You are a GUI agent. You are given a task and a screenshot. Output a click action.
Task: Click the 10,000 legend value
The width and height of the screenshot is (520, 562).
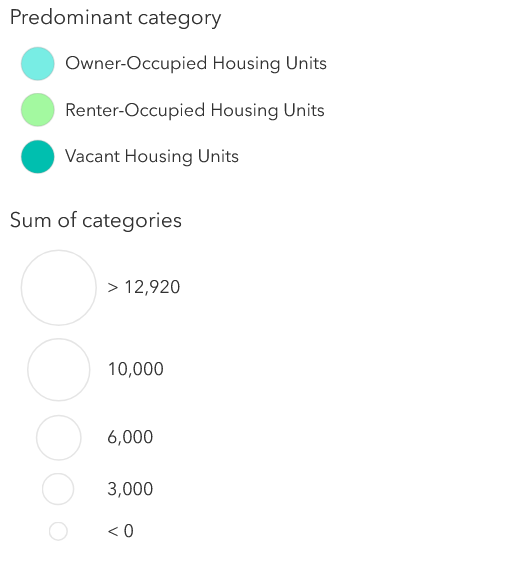[136, 369]
